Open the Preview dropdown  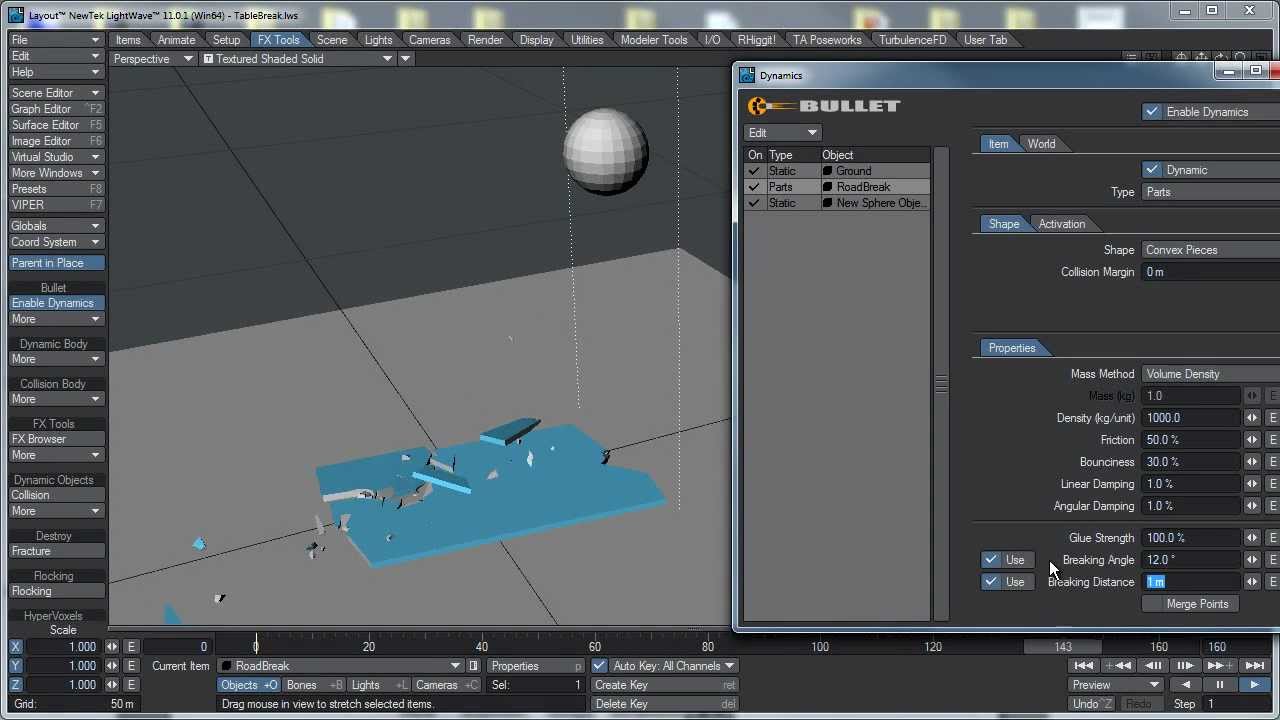1115,685
